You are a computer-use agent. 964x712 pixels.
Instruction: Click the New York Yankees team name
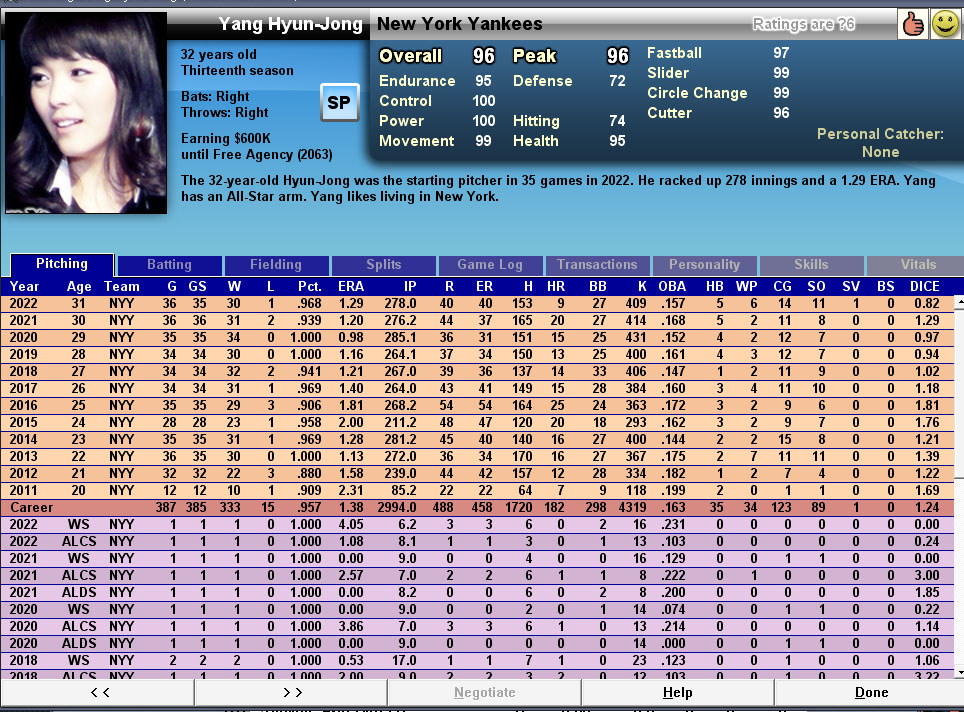459,24
